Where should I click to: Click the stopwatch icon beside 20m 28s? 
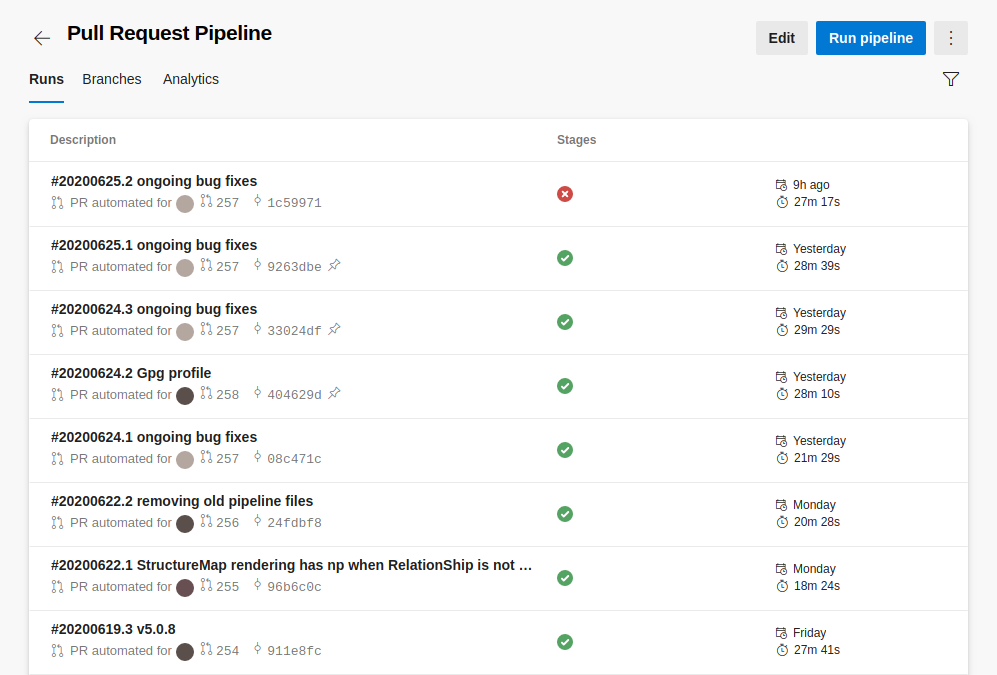click(782, 522)
